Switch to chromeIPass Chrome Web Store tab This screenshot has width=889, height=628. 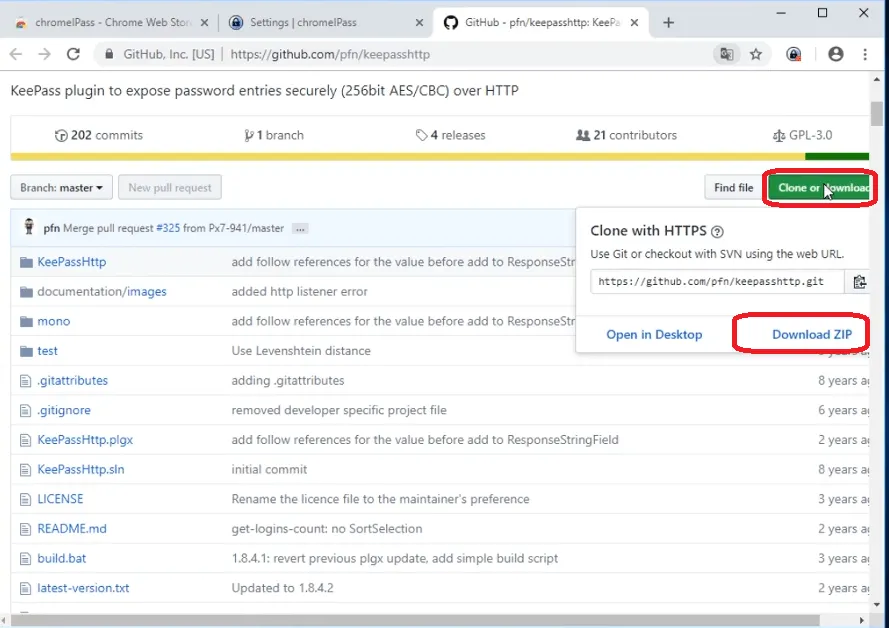click(x=111, y=23)
